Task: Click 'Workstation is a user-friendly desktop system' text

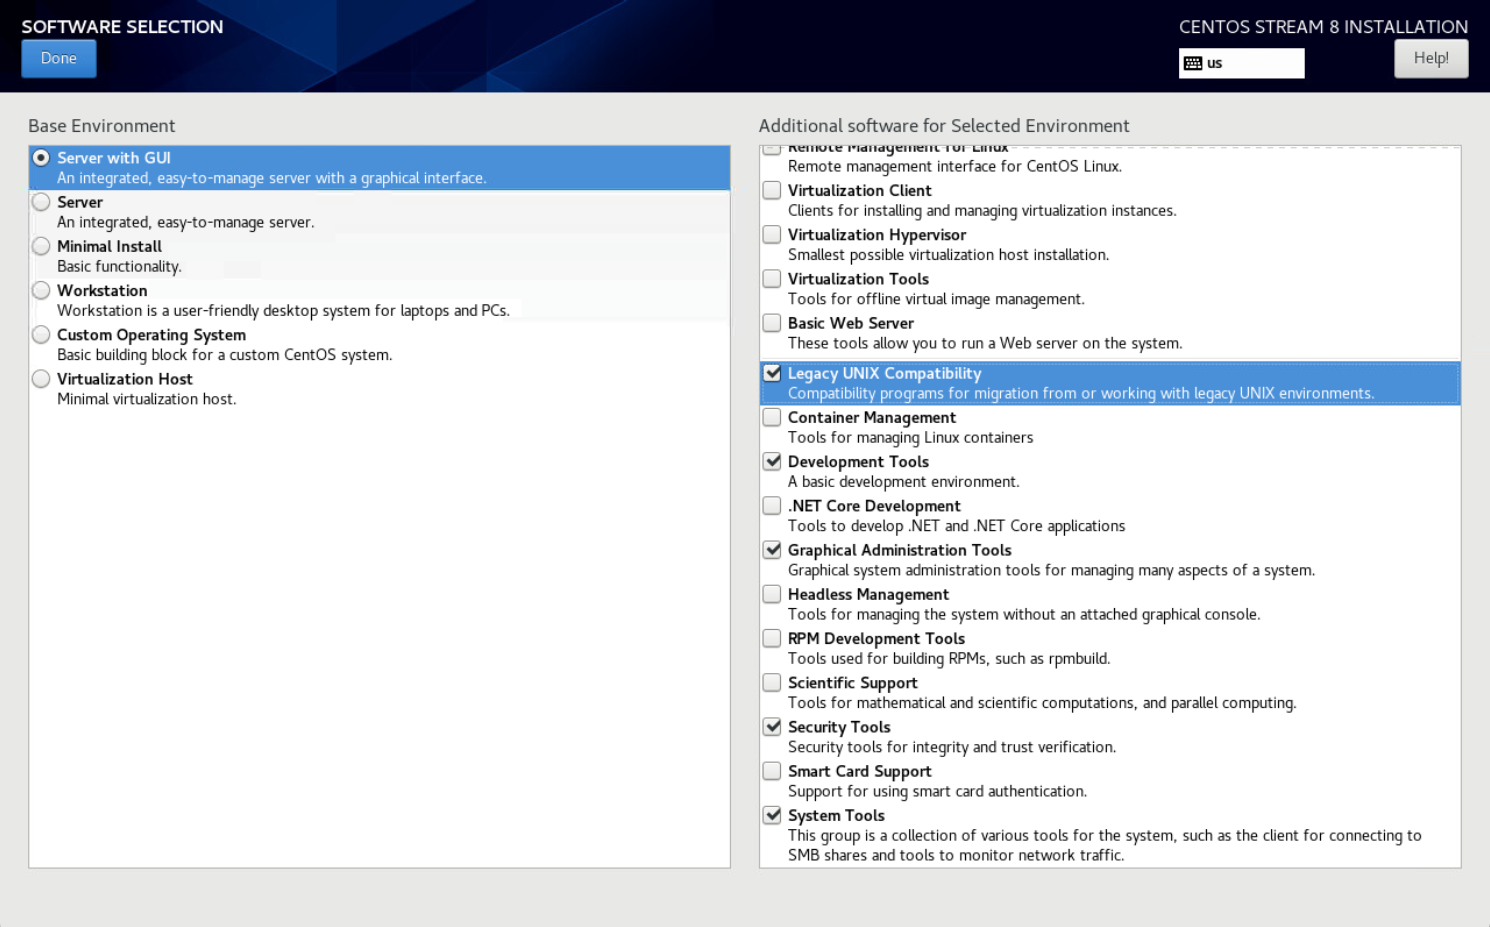Action: [283, 311]
